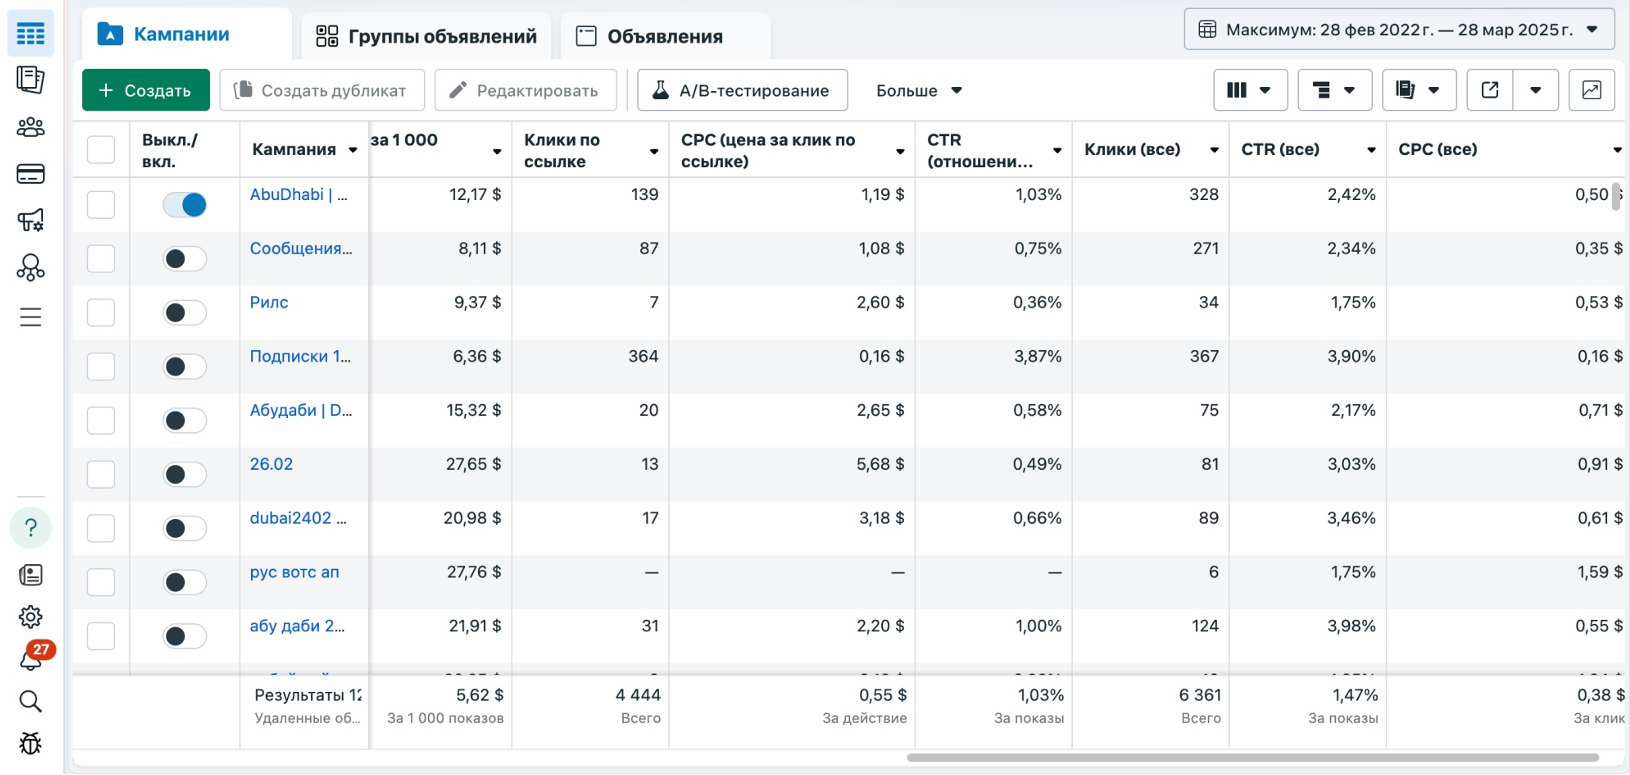
Task: Open the audiences people icon in sidebar
Action: (30, 127)
